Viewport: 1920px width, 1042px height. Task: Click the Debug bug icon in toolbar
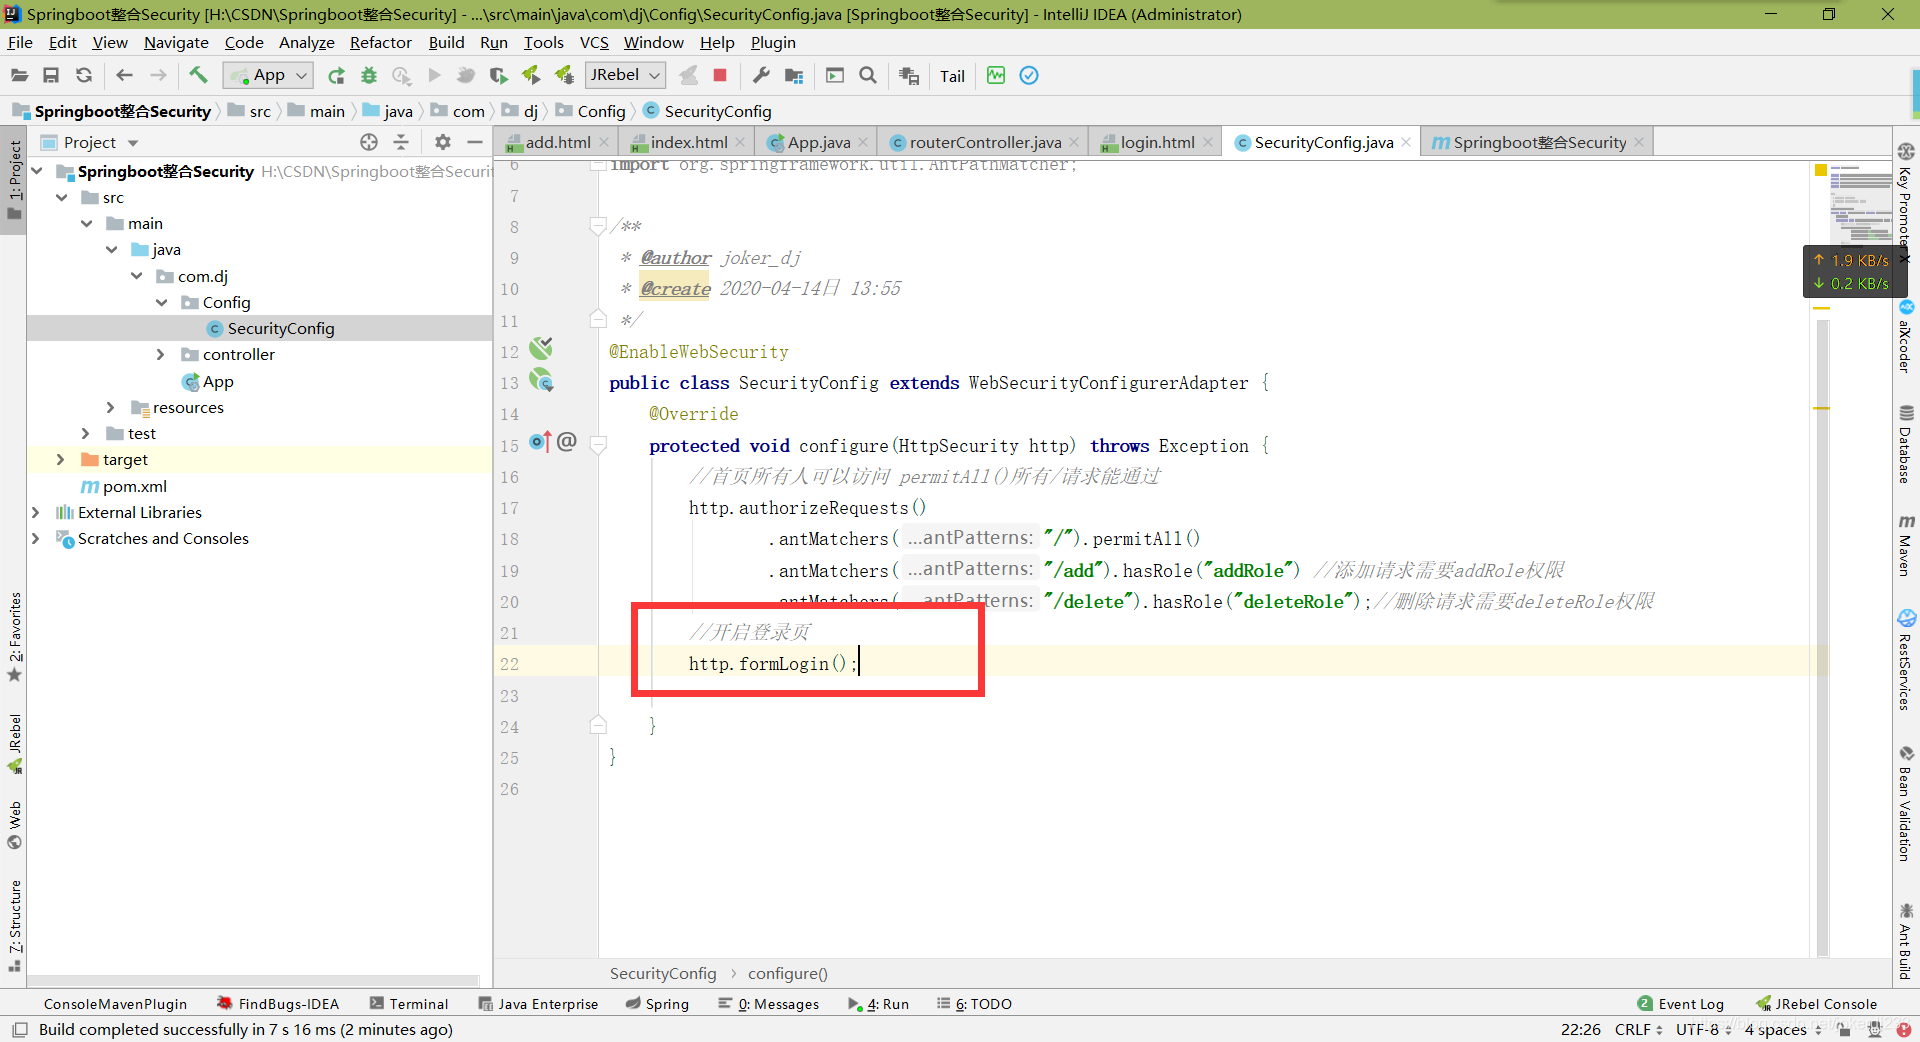pos(369,75)
